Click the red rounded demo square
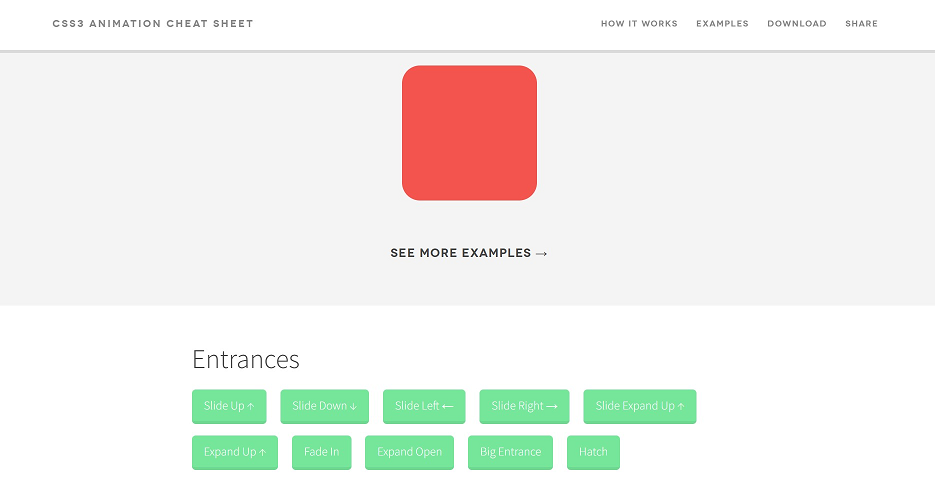The height and width of the screenshot is (482, 935). click(x=469, y=133)
